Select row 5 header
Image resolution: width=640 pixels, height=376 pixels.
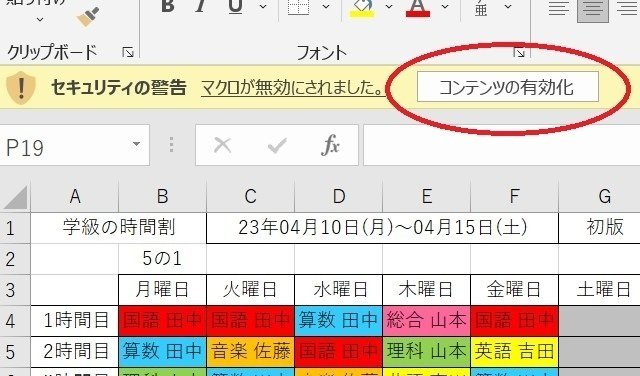coord(15,352)
